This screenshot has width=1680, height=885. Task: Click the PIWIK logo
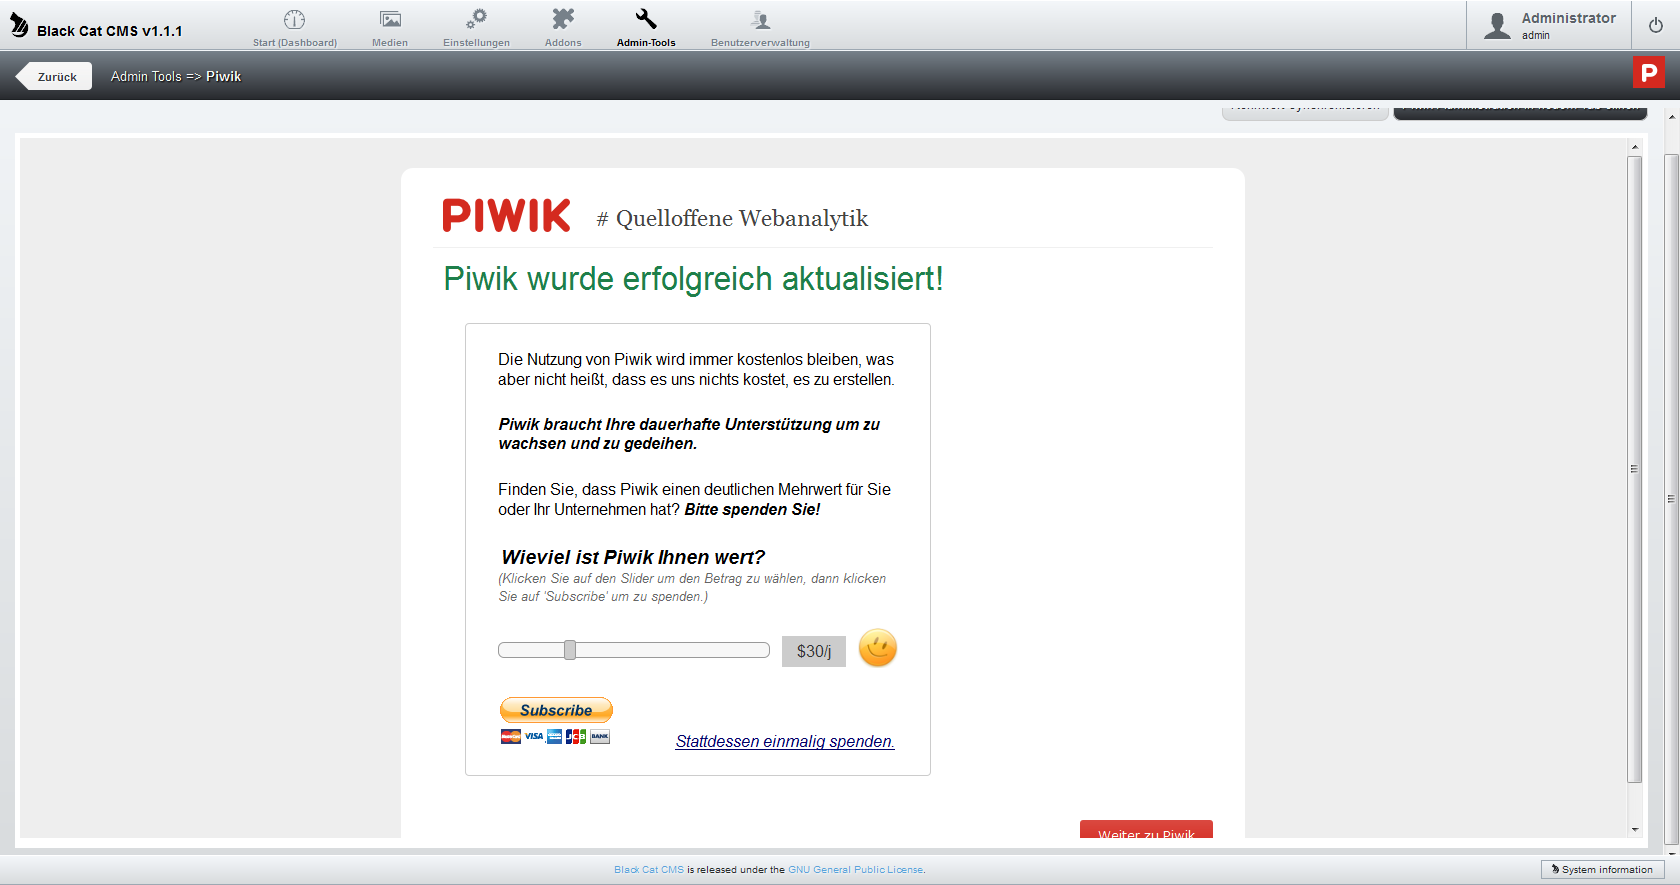coord(506,216)
